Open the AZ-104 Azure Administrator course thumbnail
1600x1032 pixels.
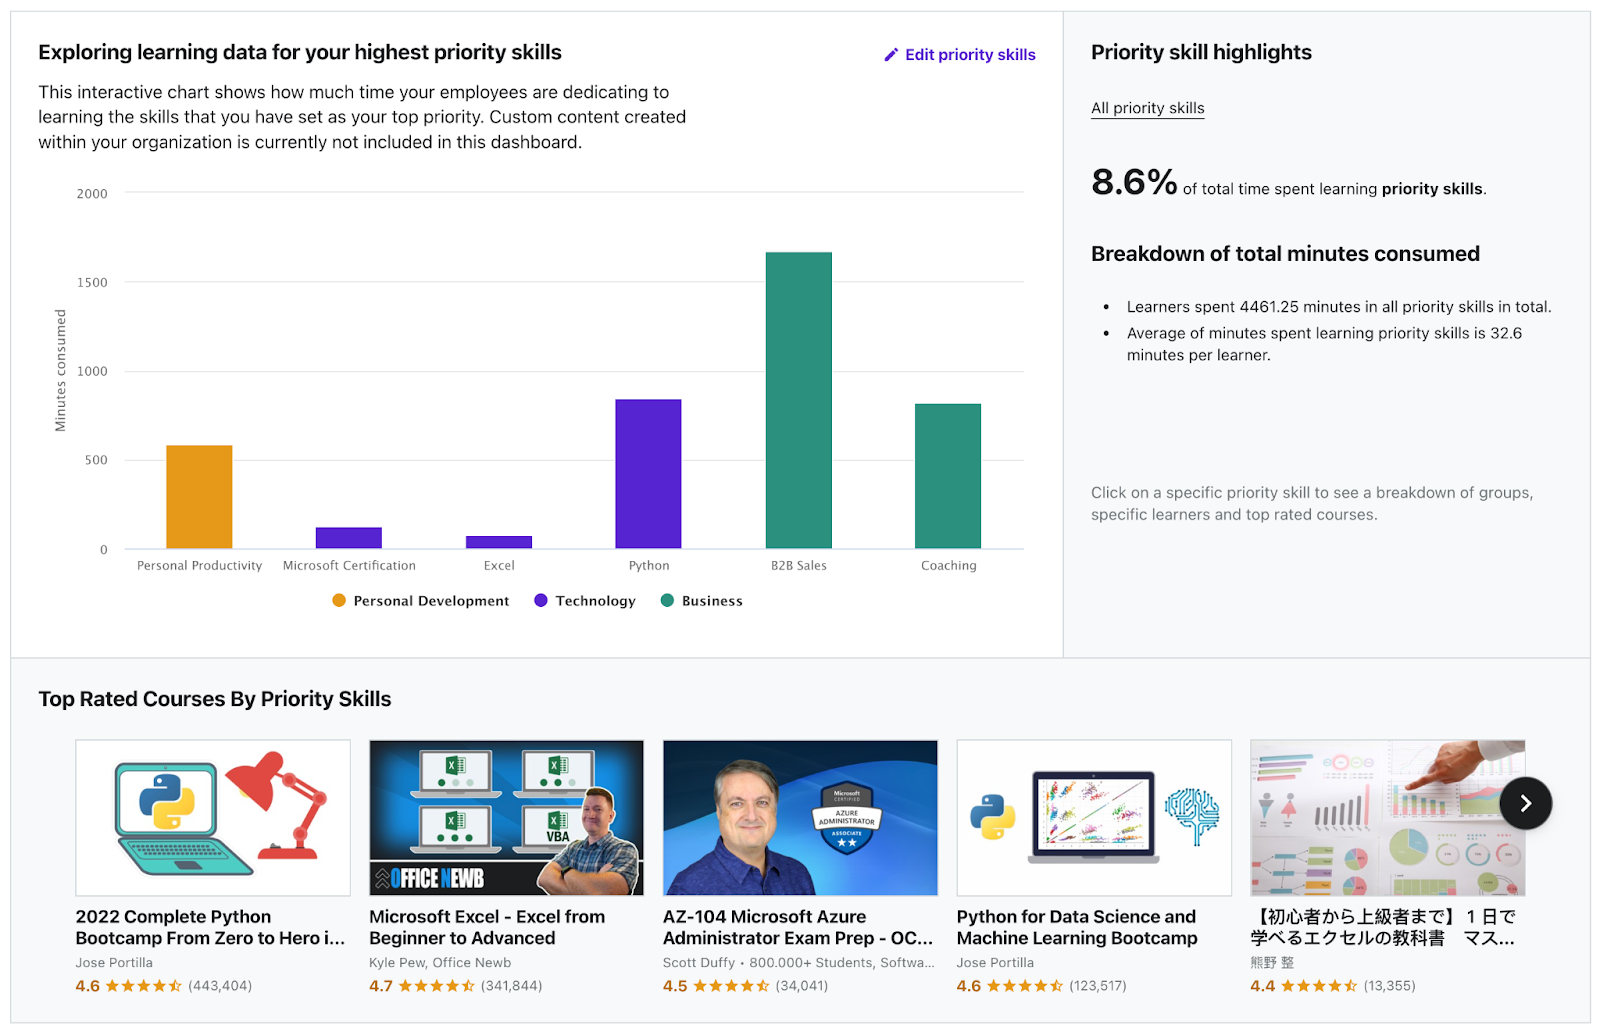click(800, 817)
